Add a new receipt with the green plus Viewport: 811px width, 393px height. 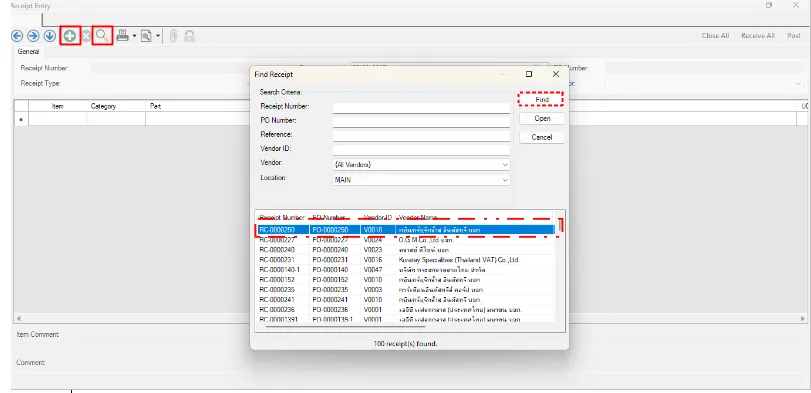(x=70, y=36)
